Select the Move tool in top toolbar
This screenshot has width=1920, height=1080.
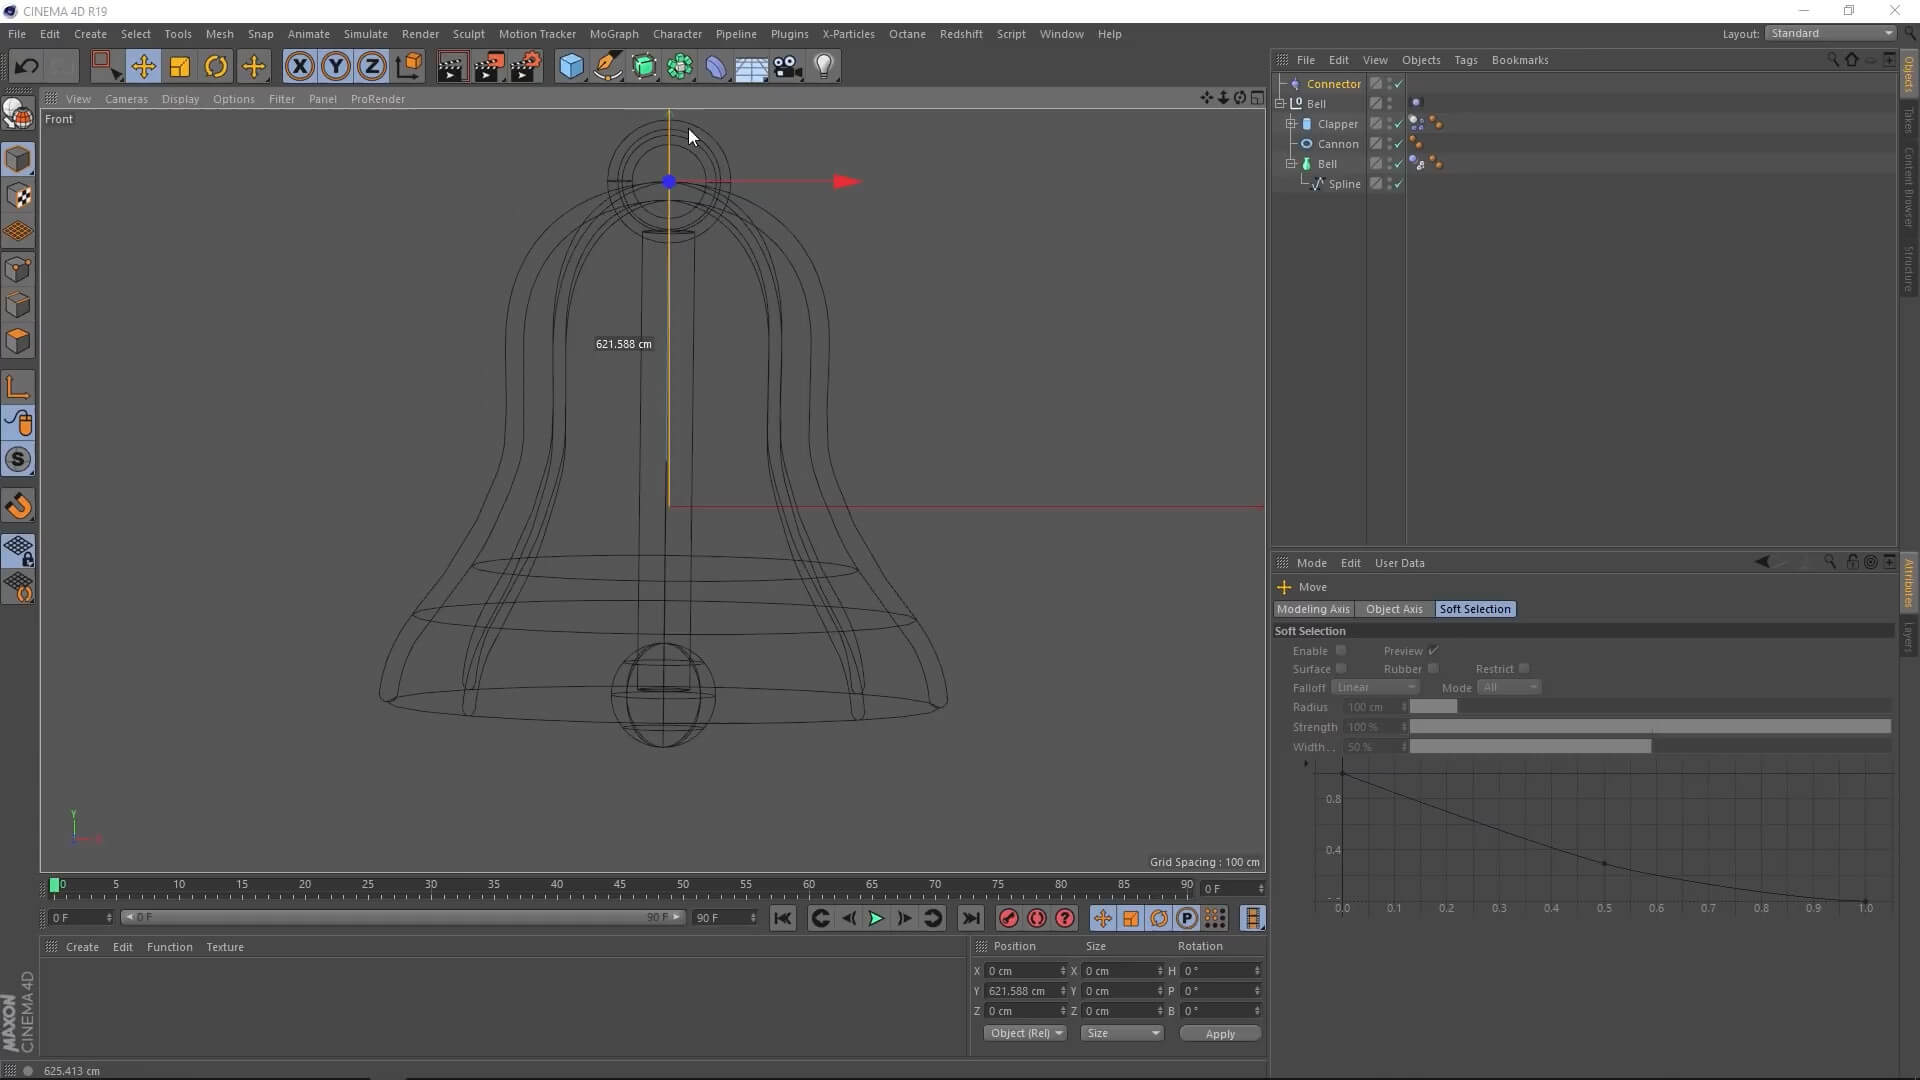pyautogui.click(x=143, y=67)
